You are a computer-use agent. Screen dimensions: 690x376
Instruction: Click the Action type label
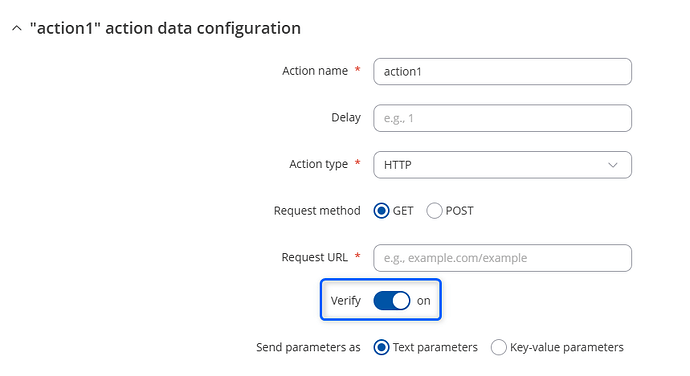click(x=319, y=164)
